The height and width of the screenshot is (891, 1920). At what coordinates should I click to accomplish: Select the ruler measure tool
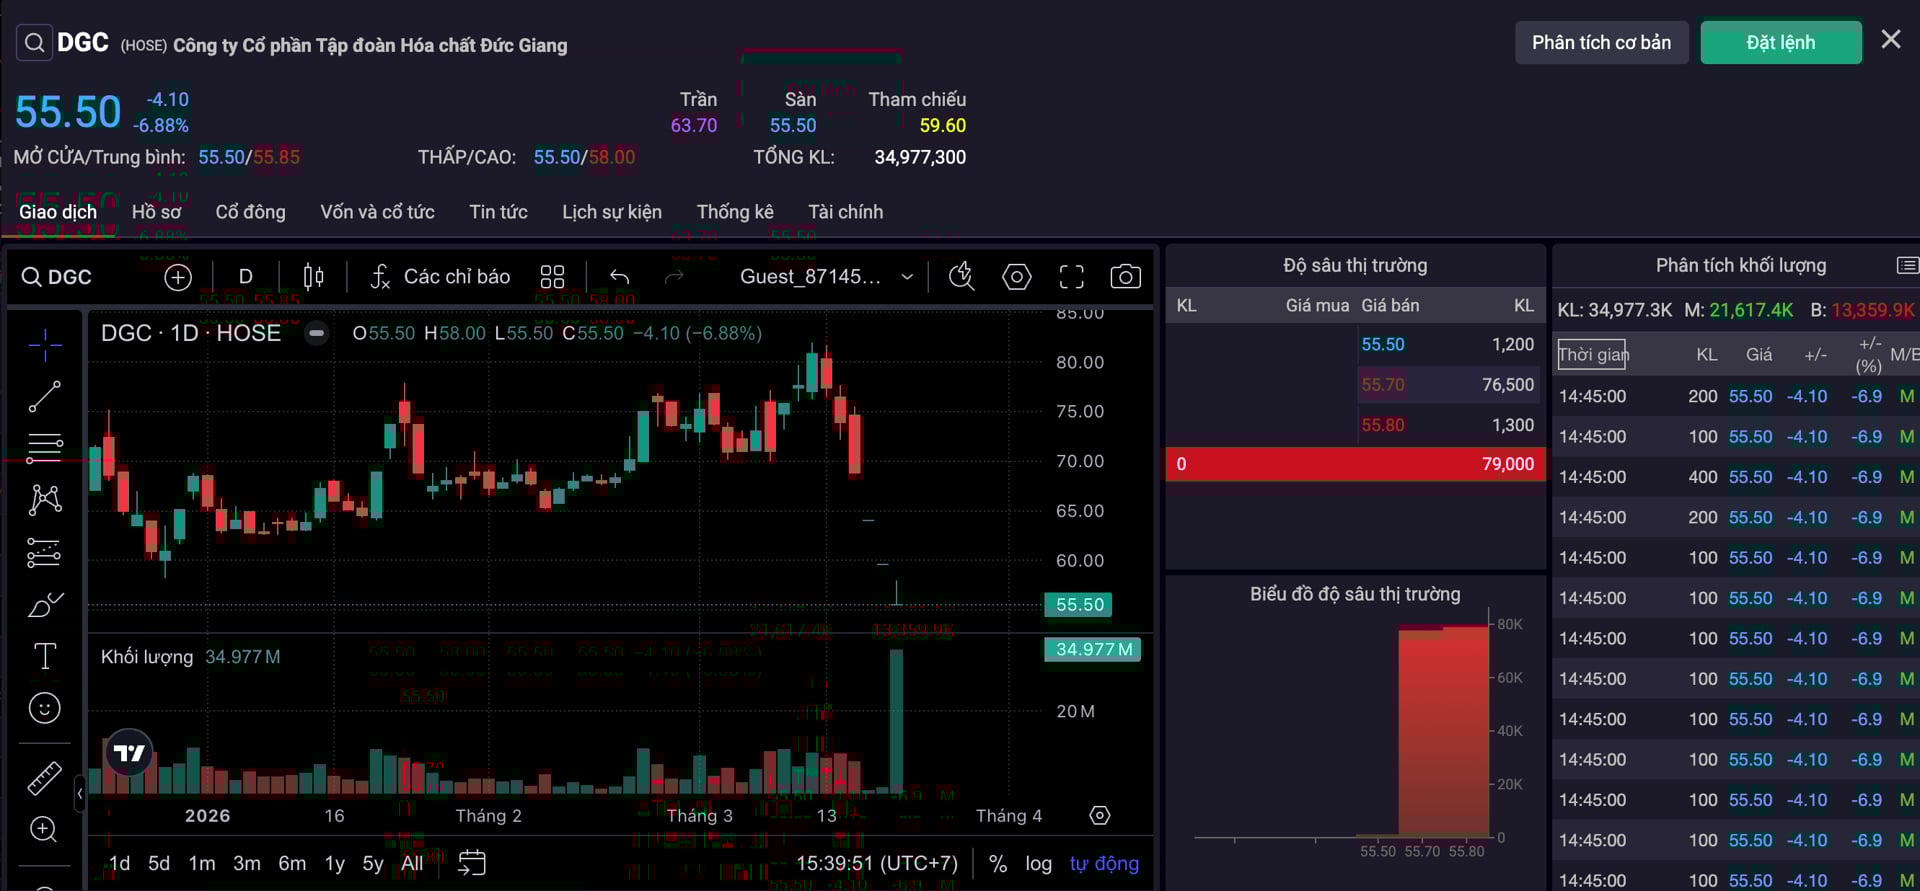point(44,777)
